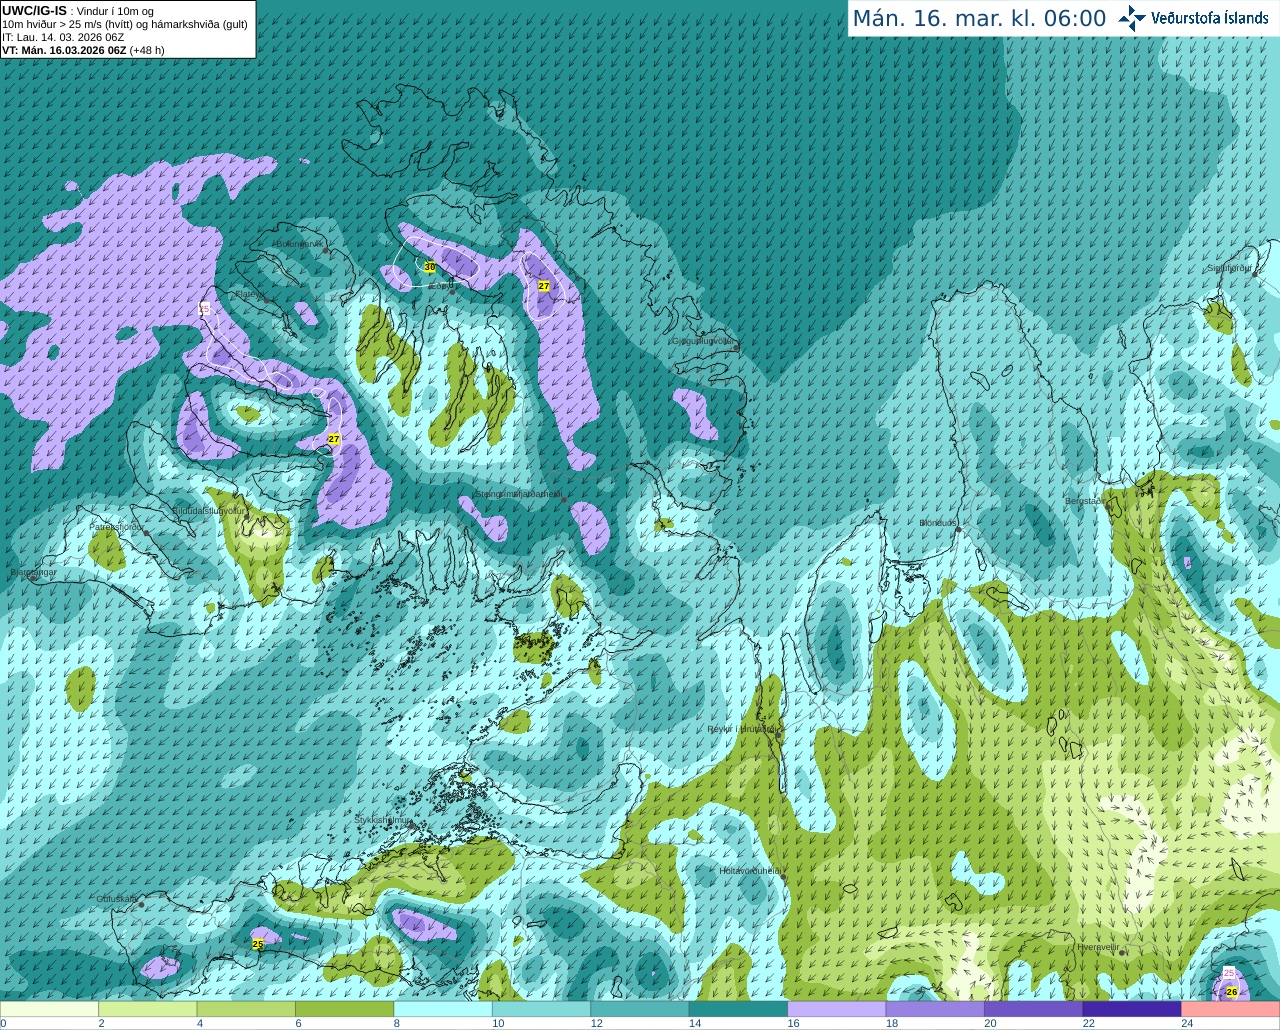
Task: Select the 'UWC/IG-IS' model title text
Action: [x=34, y=11]
